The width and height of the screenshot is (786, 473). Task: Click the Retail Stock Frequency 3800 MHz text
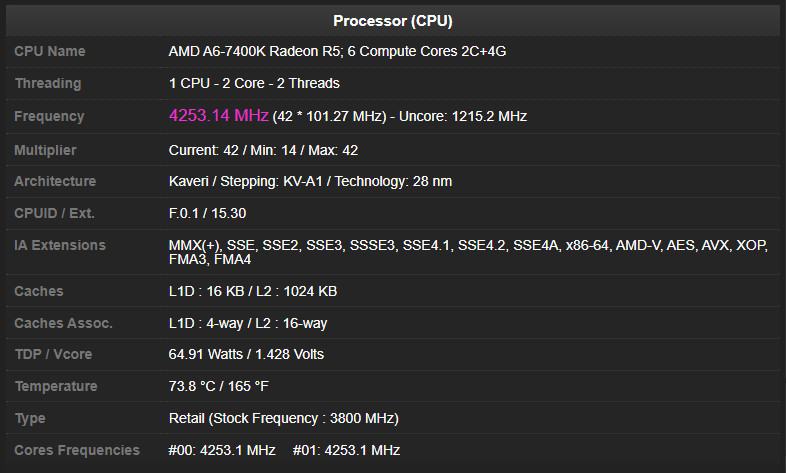click(283, 418)
